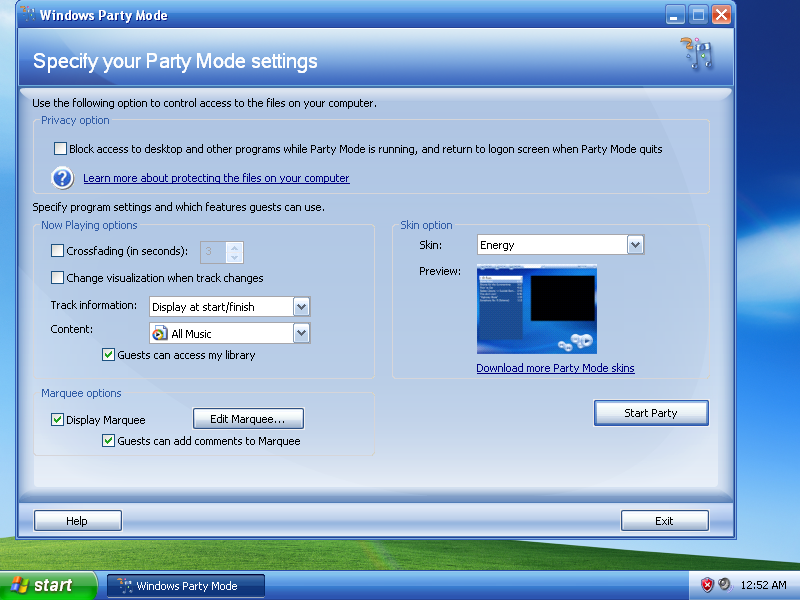Select Windows Party Mode taskbar button

pos(186,585)
